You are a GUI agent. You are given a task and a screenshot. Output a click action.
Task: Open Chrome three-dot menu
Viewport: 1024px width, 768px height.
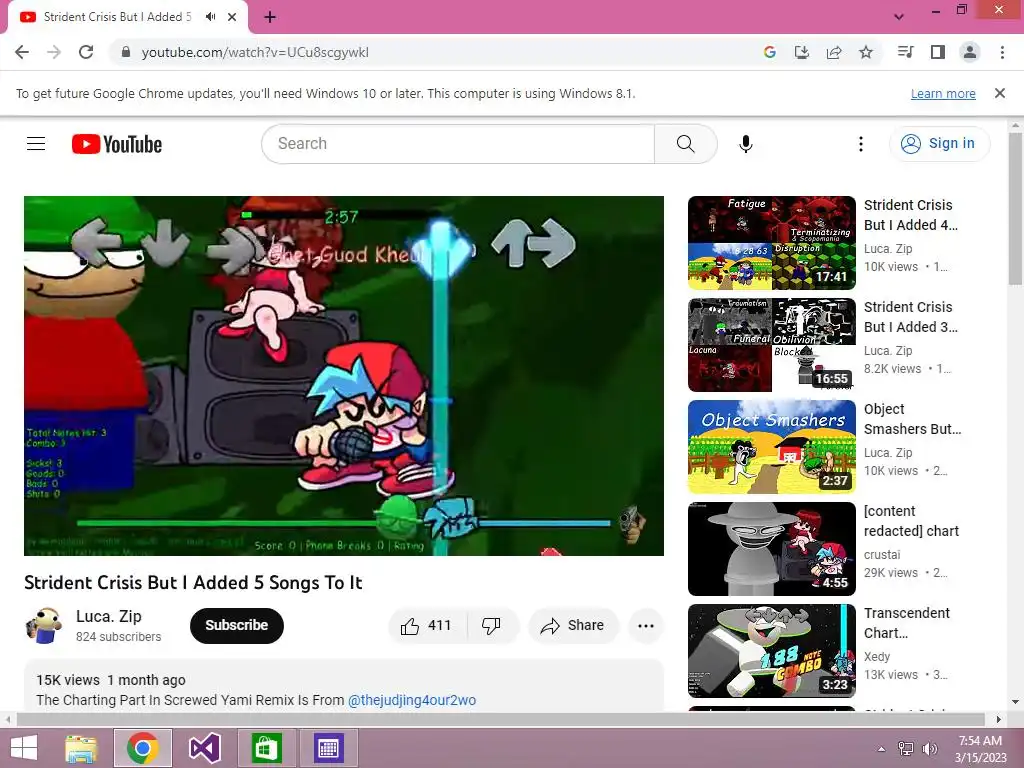point(1002,52)
